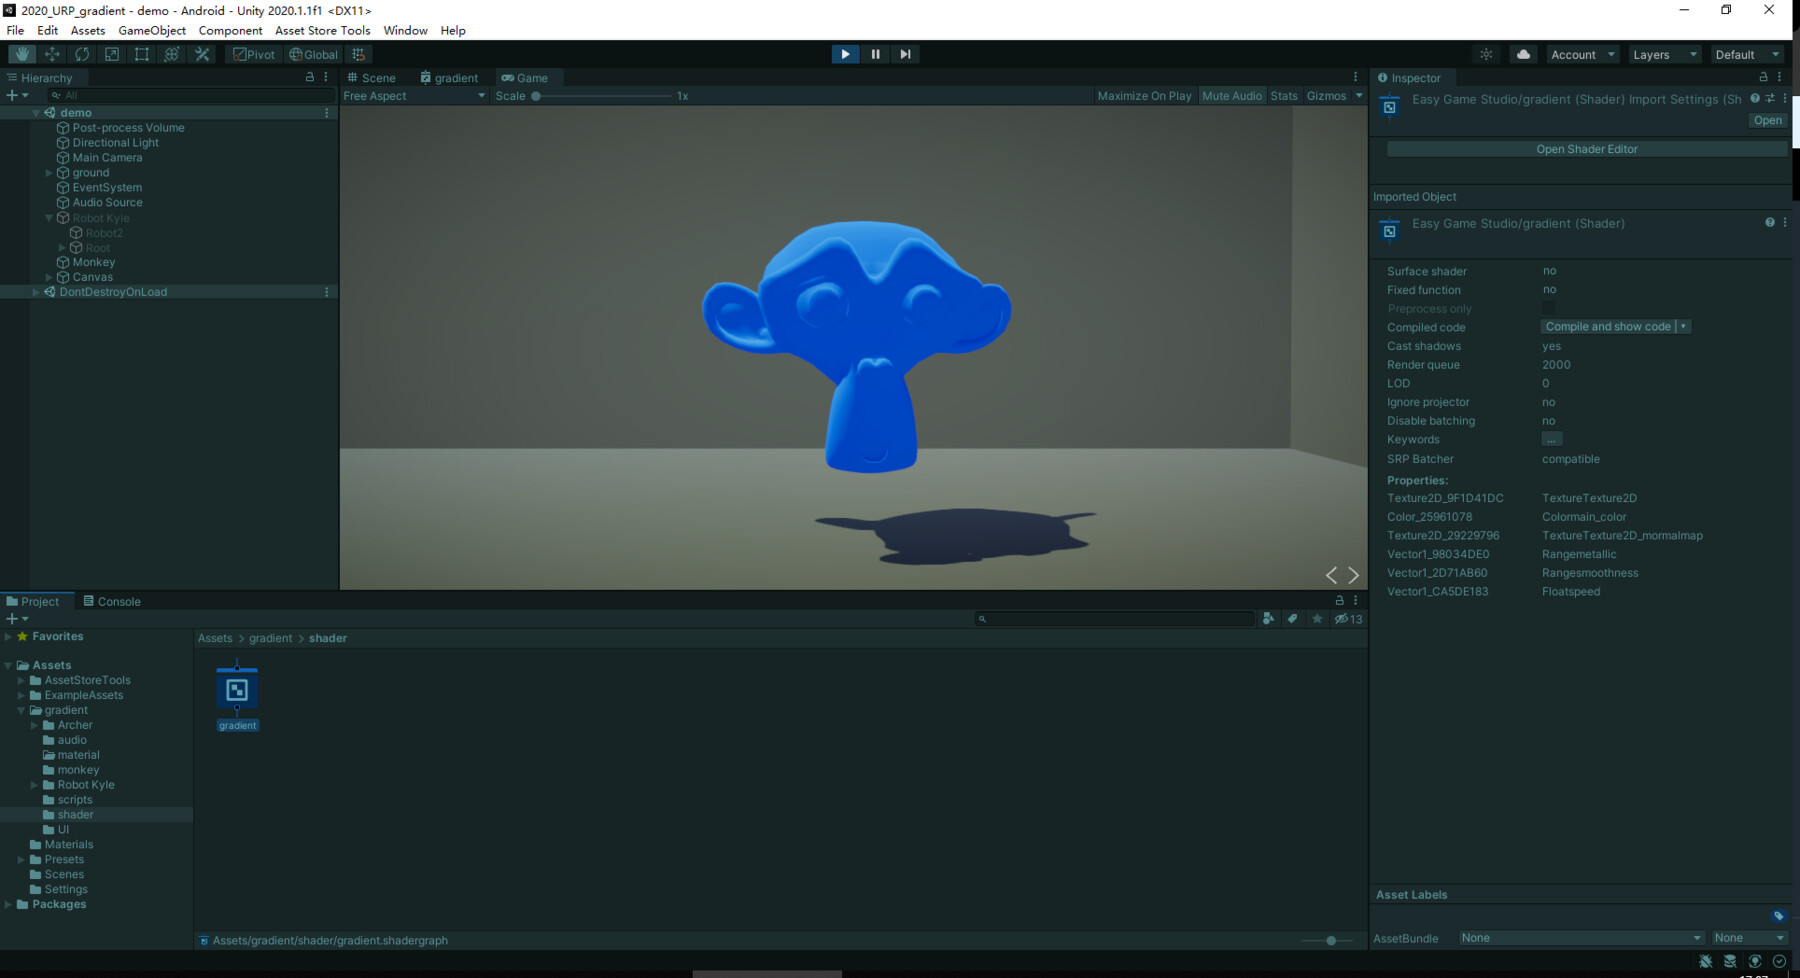
Task: Adjust the Project icon size slider
Action: point(1326,940)
